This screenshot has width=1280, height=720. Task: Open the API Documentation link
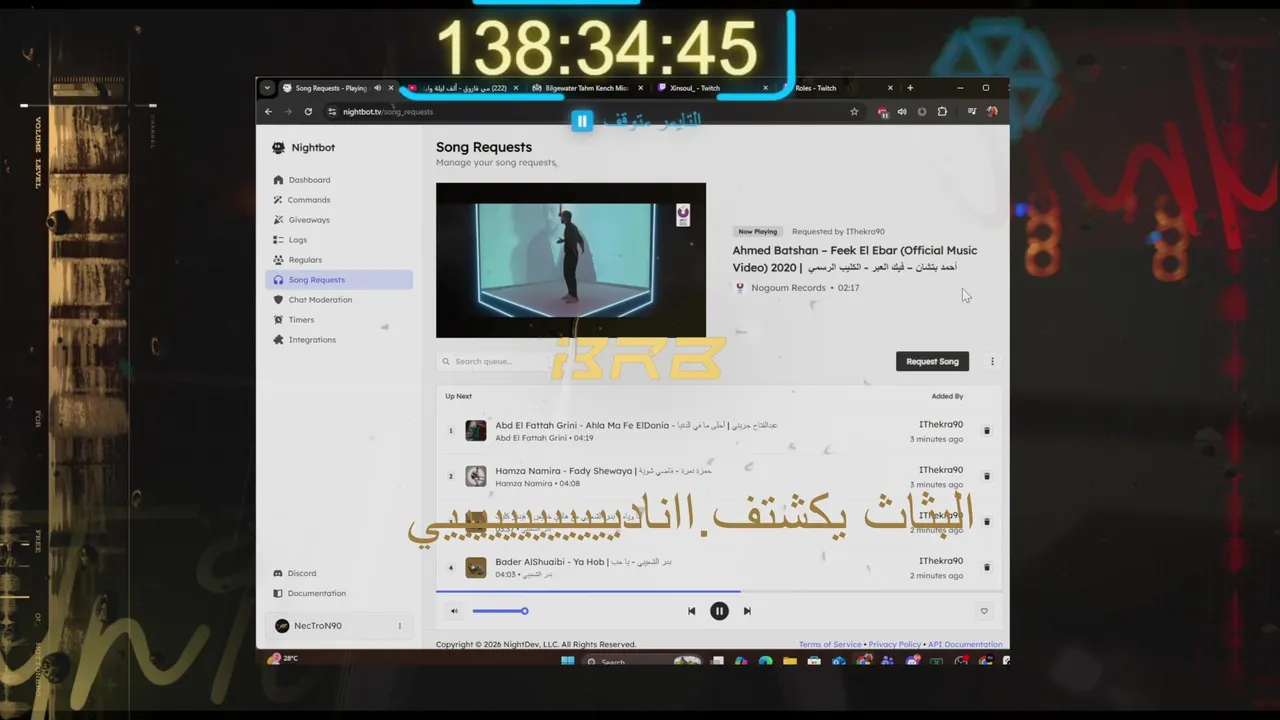[965, 645]
